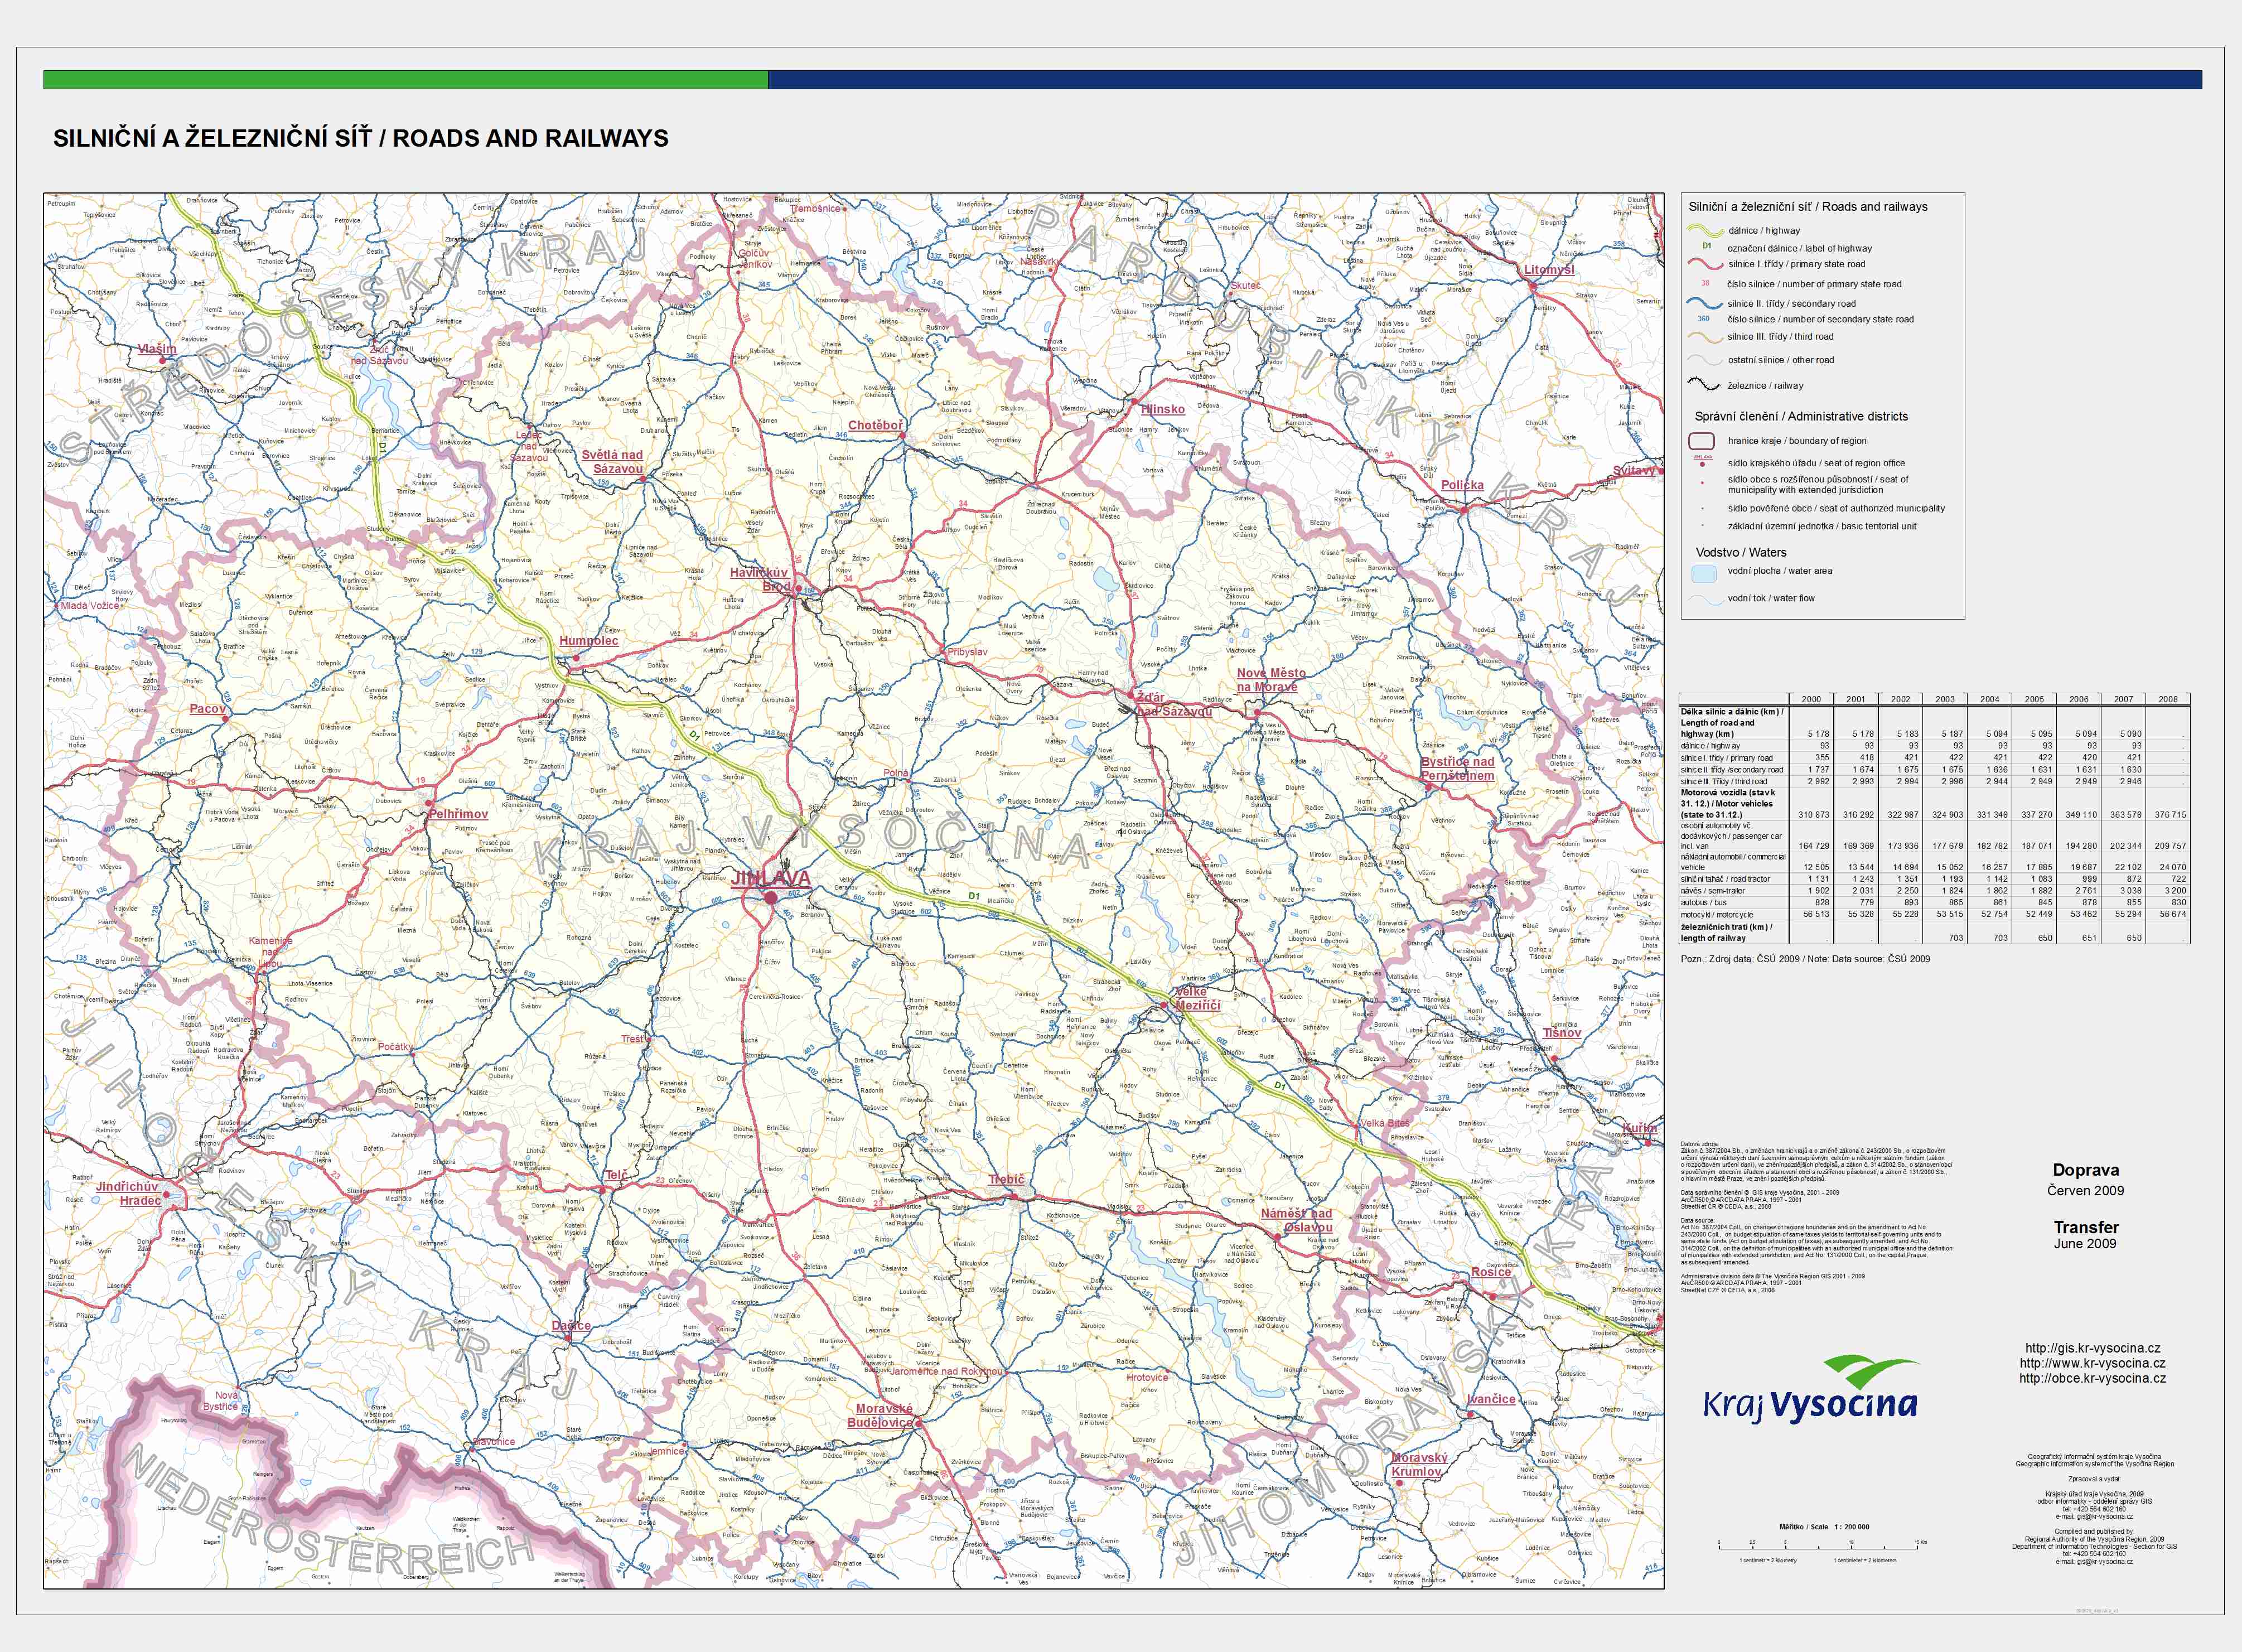Select the Pelhřimov town label

pos(459,814)
